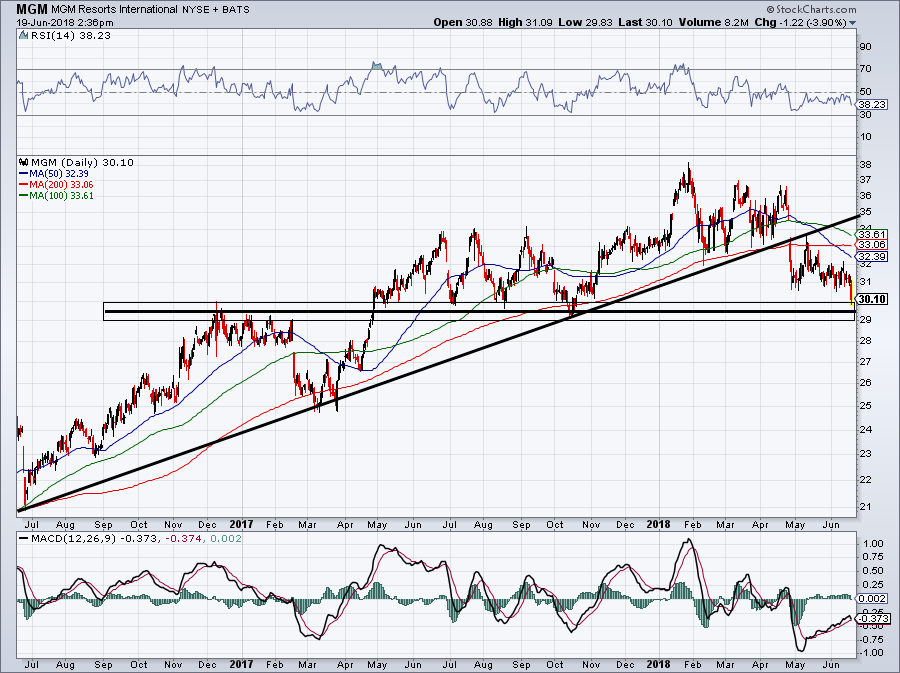The image size is (900, 673).
Task: Click the 38 label on the price axis
Action: 865,165
